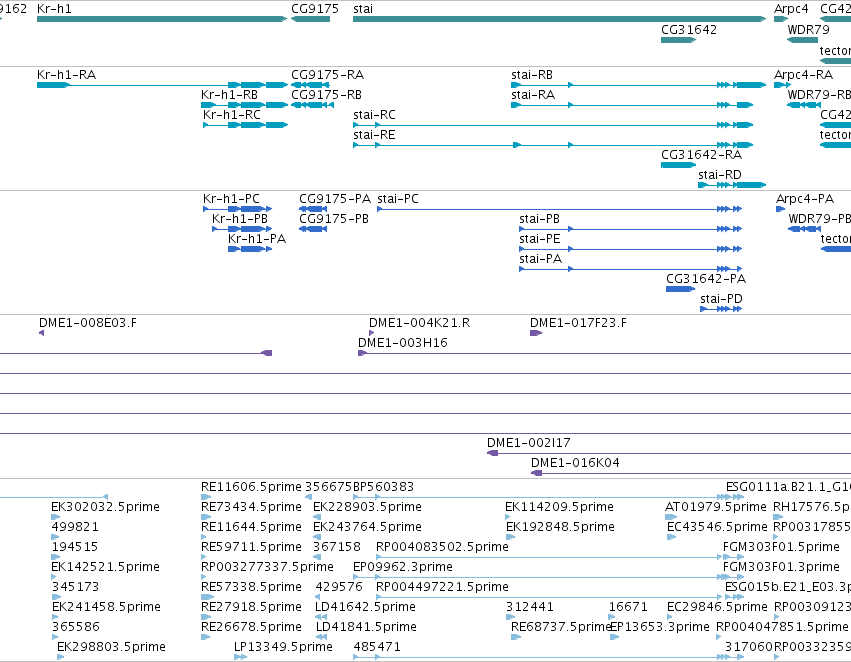Select transcript stai-RA

pos(632,105)
